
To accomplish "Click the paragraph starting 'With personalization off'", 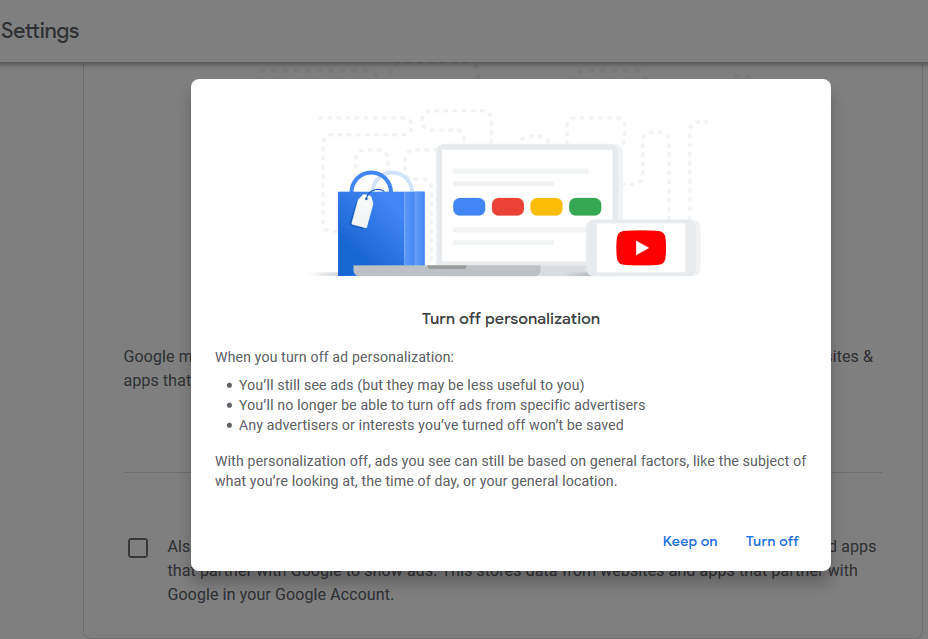I will pos(510,471).
